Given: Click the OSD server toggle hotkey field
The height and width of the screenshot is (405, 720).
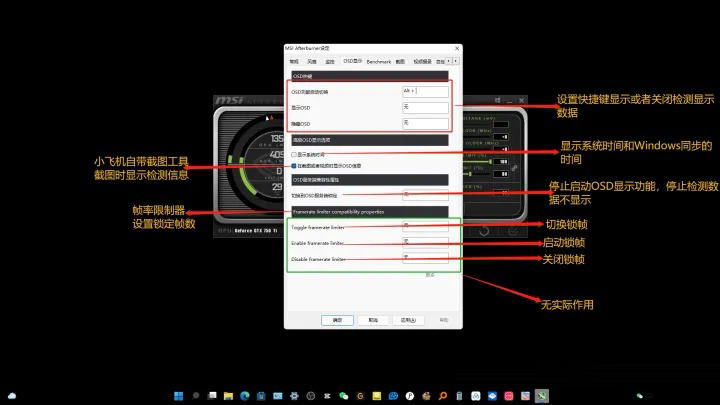Looking at the screenshot, I should (x=425, y=195).
